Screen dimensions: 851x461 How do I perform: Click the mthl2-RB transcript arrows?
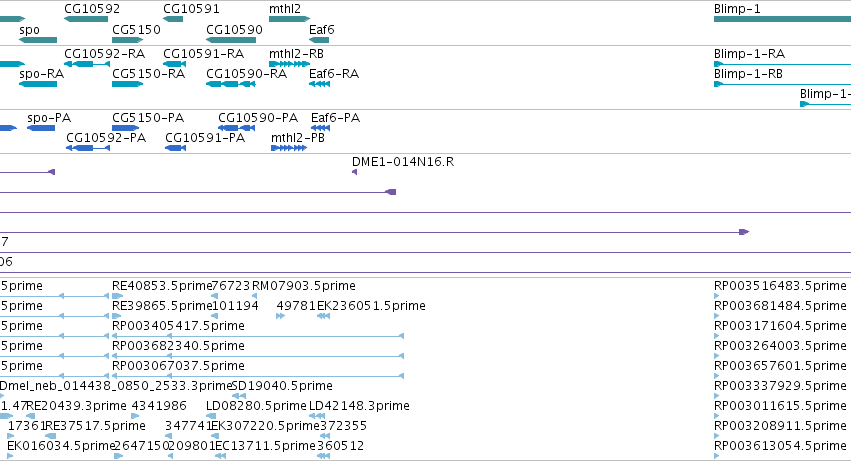click(289, 64)
